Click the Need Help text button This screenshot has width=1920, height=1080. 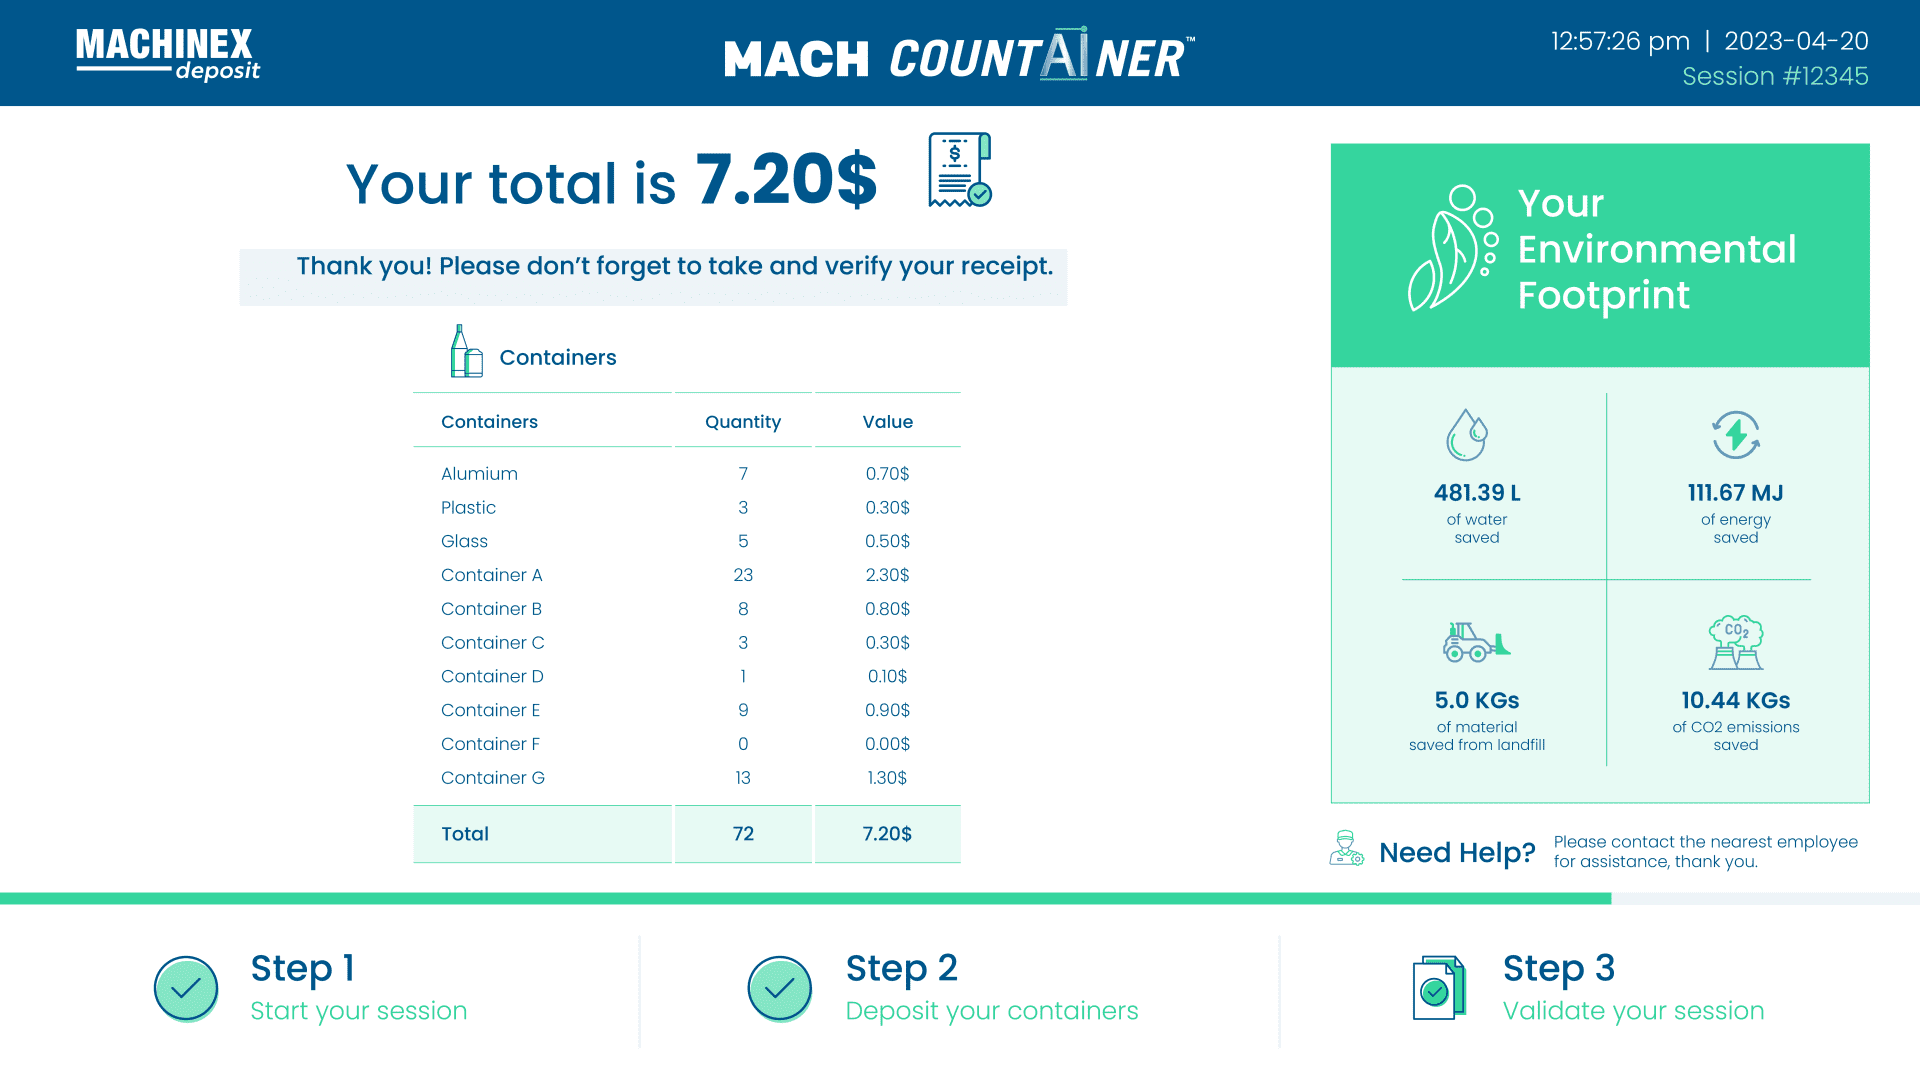[x=1457, y=852]
